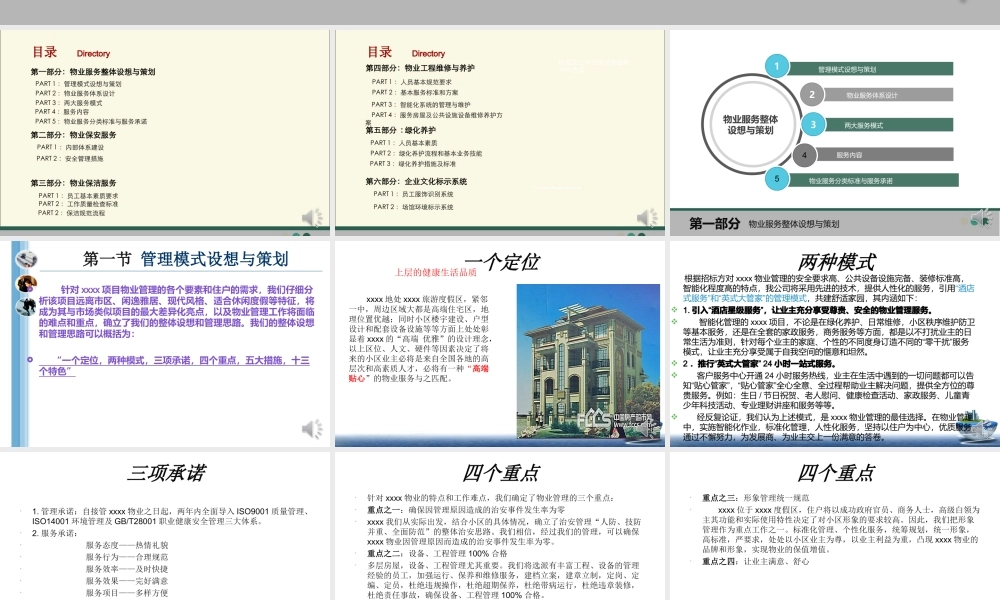Click the bold line 1. 引入"酒店星级服务"
This screenshot has height=600, width=1000.
807,310
